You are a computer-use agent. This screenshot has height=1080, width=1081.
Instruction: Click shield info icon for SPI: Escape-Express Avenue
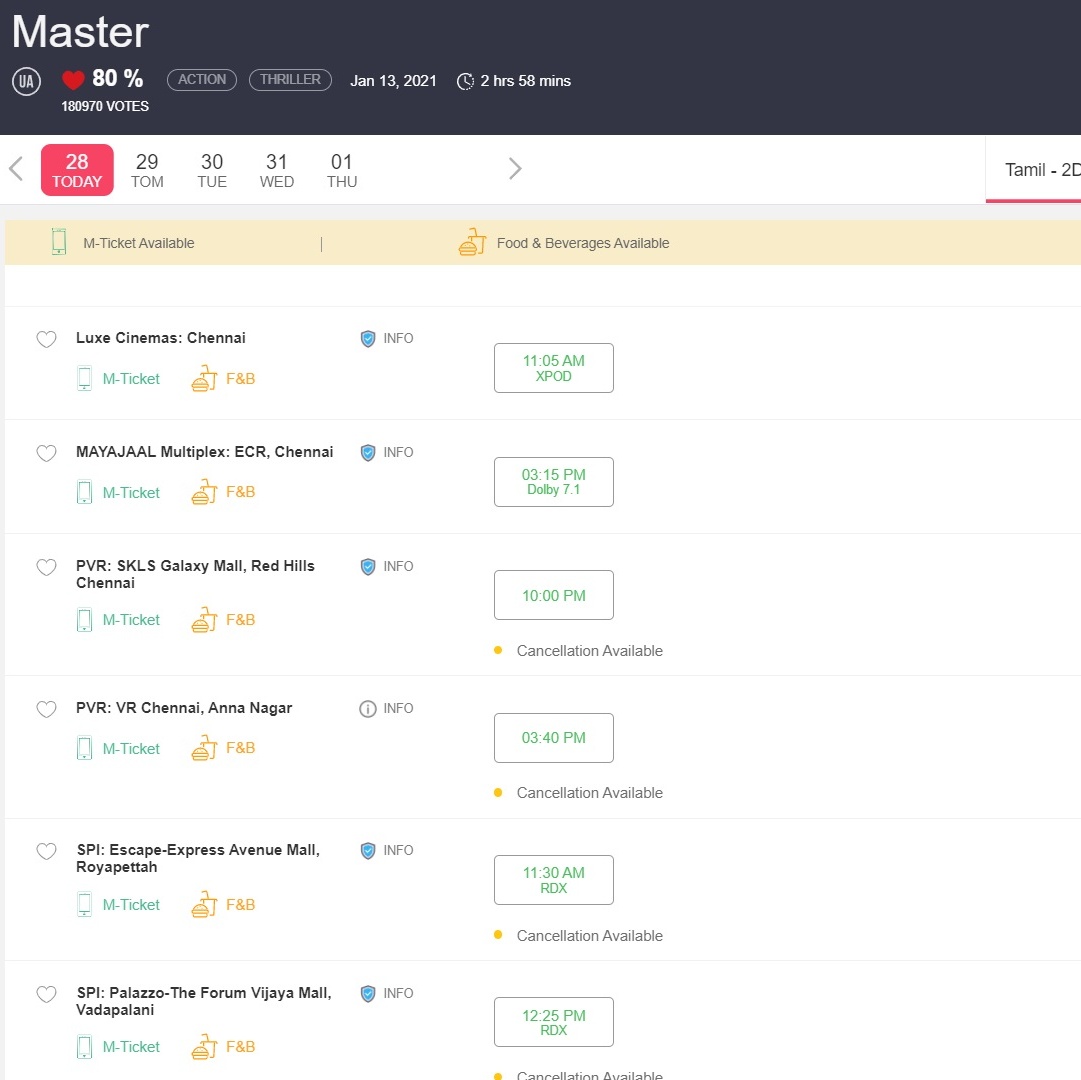point(368,850)
